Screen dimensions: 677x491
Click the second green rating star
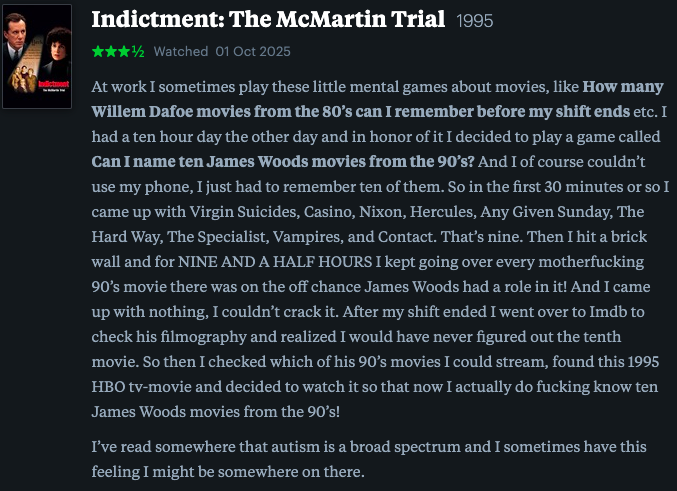point(108,51)
